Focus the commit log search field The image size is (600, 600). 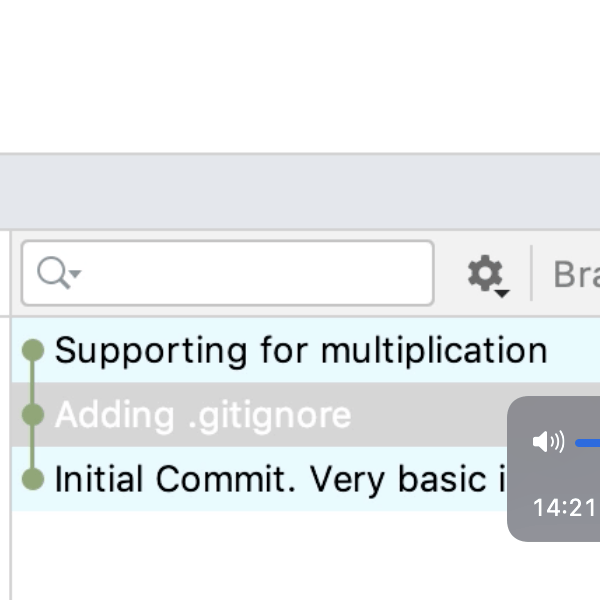250,272
